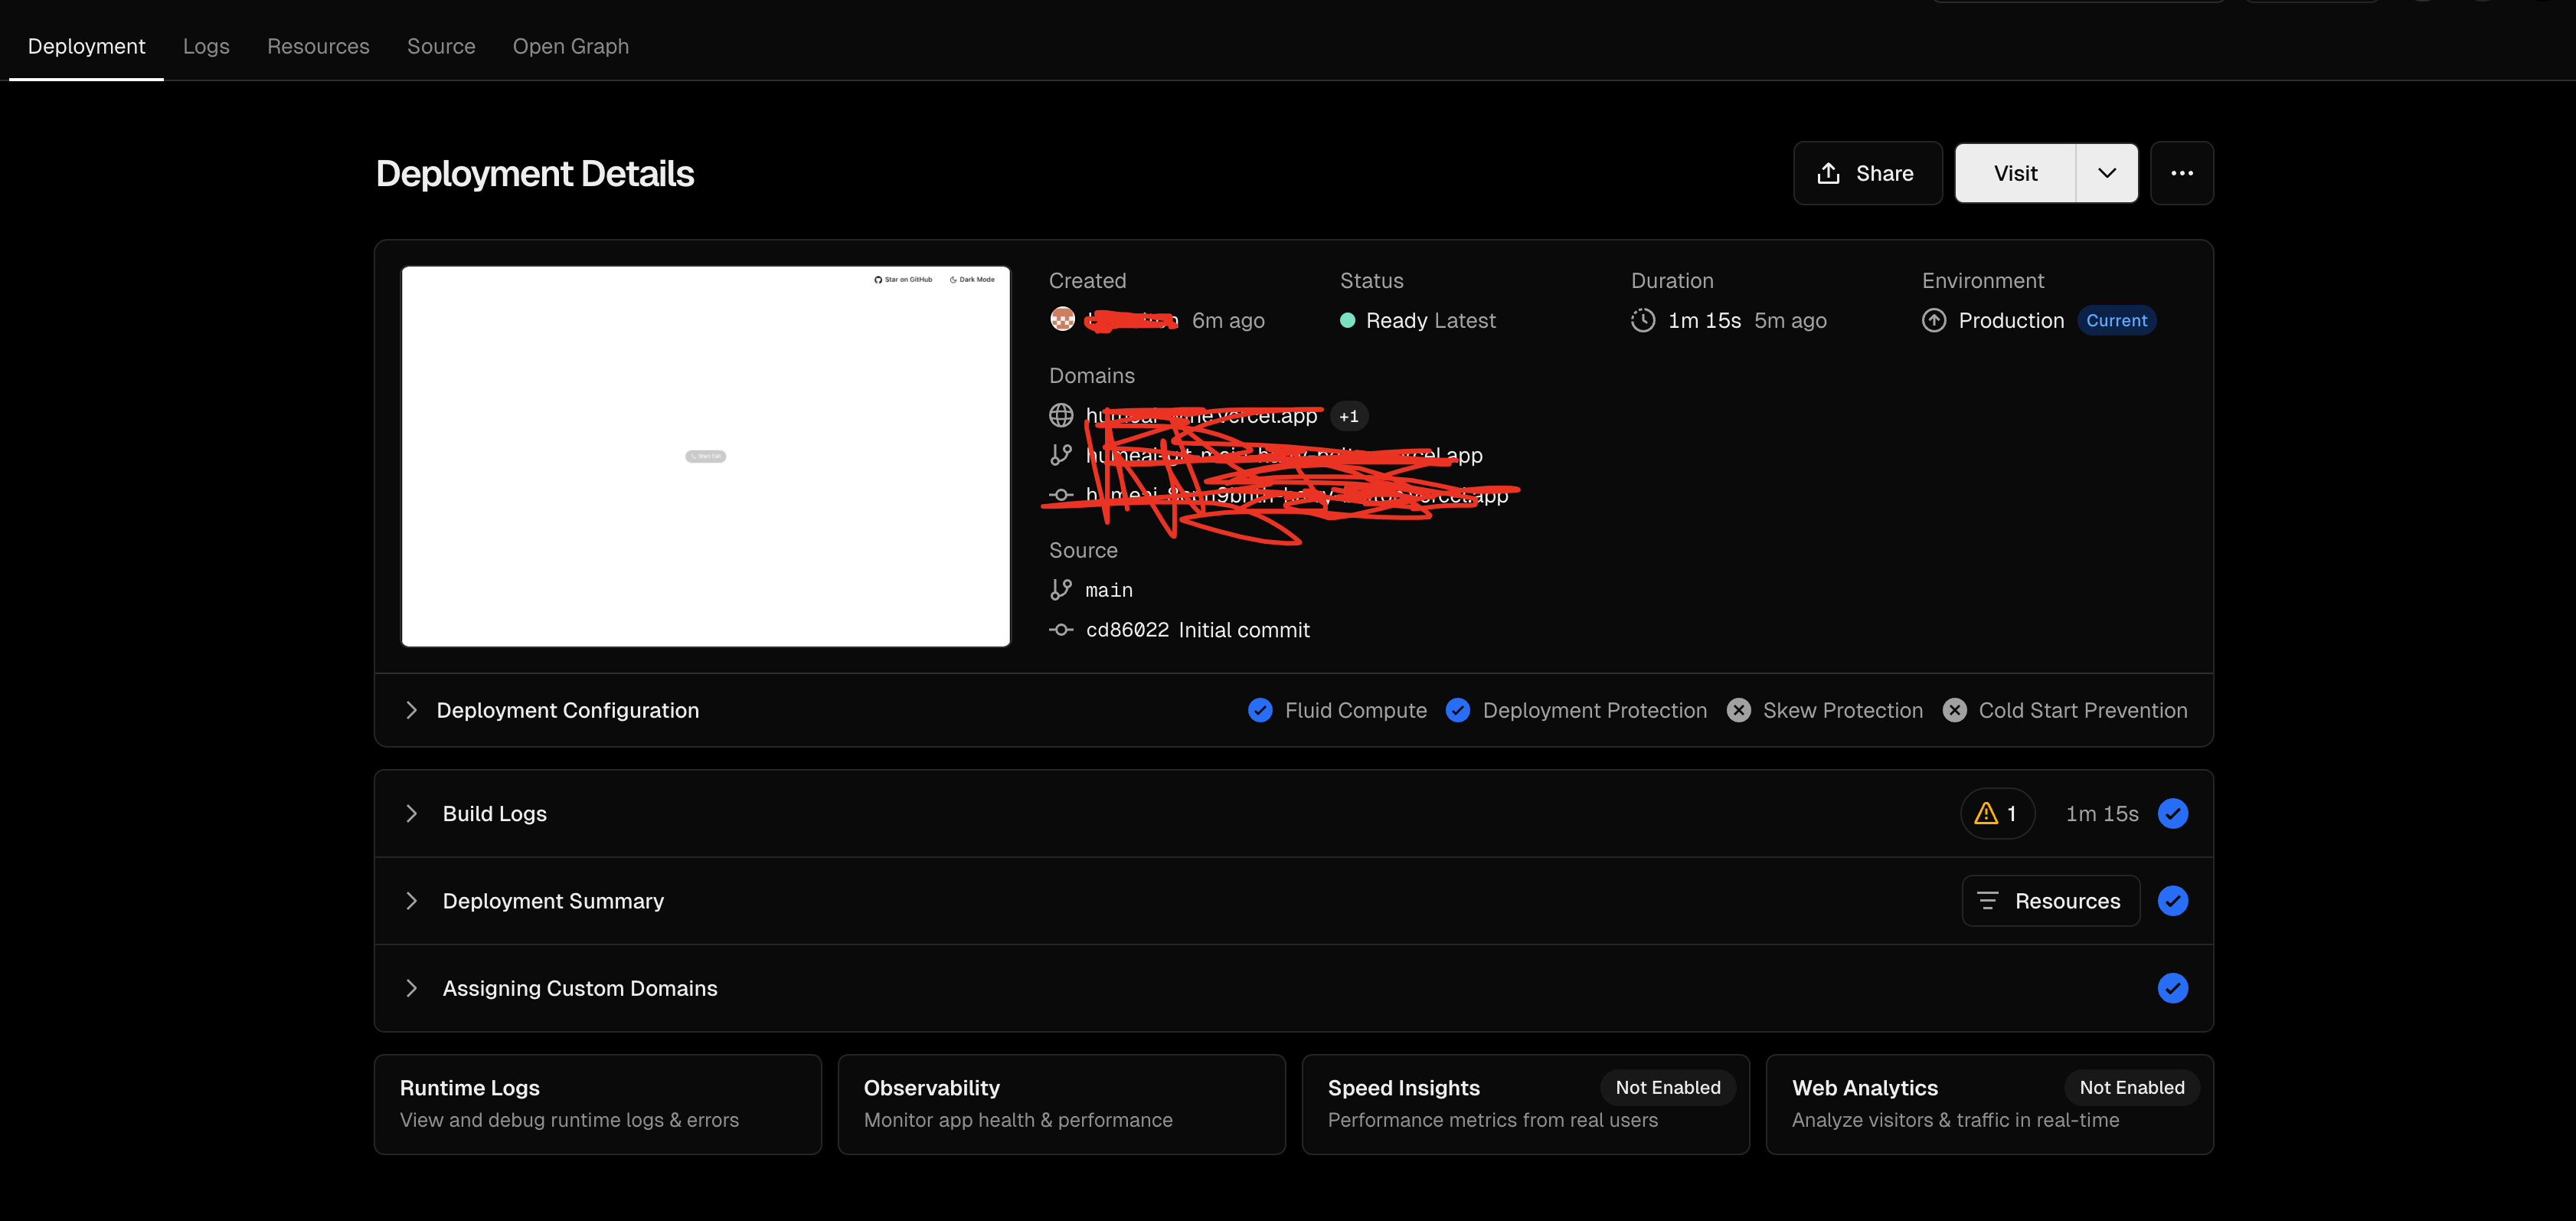This screenshot has height=1221, width=2576.
Task: Click the +1 domains badge
Action: [x=1348, y=416]
